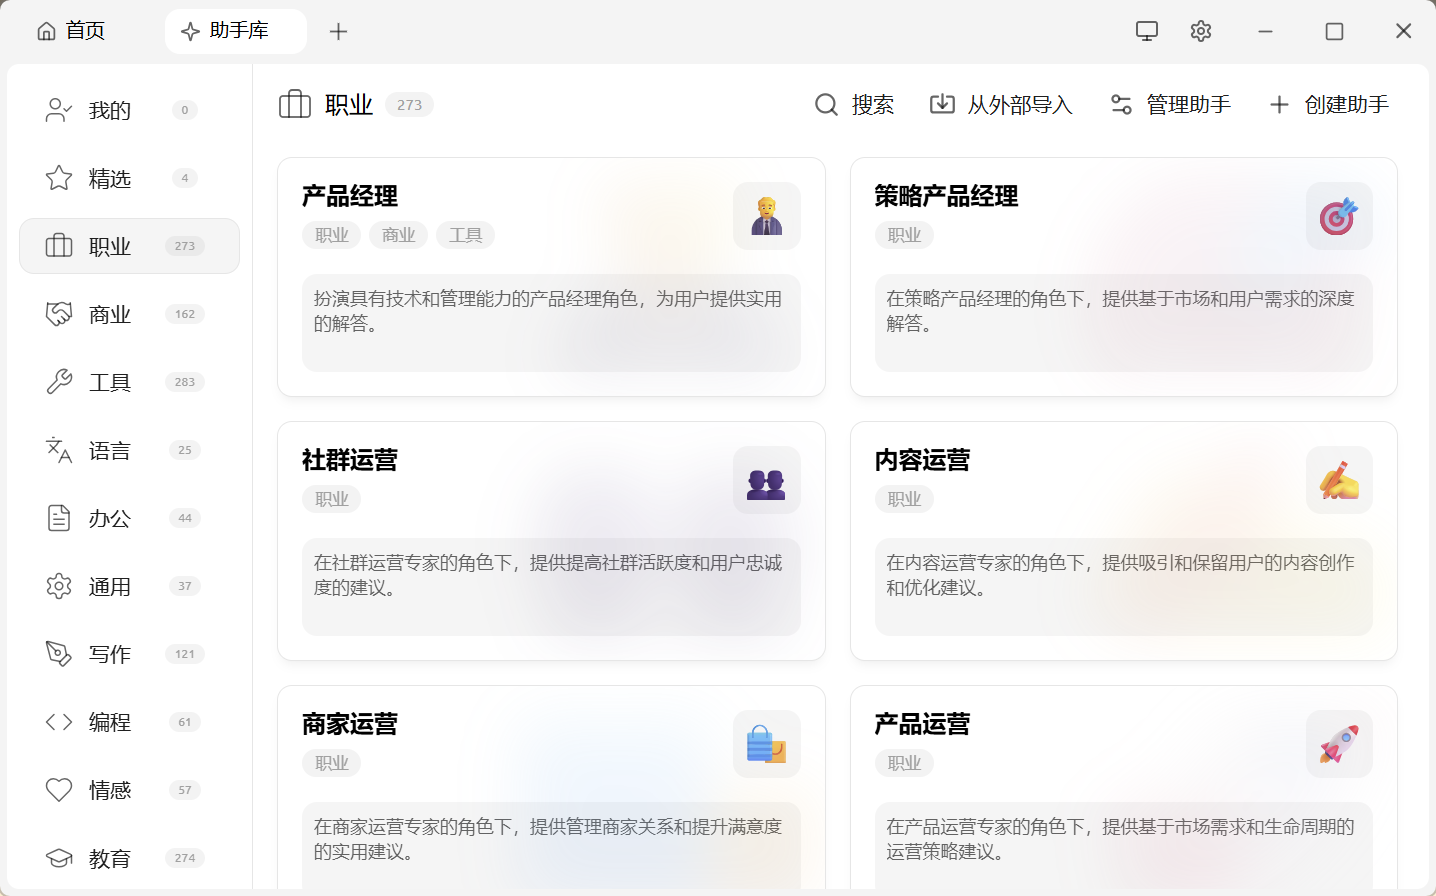Click the 产品运营 rocket icon
Viewport: 1436px width, 896px height.
click(x=1339, y=744)
